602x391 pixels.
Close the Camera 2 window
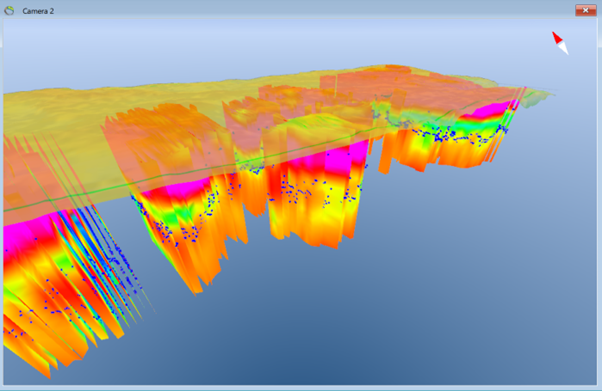pyautogui.click(x=585, y=10)
